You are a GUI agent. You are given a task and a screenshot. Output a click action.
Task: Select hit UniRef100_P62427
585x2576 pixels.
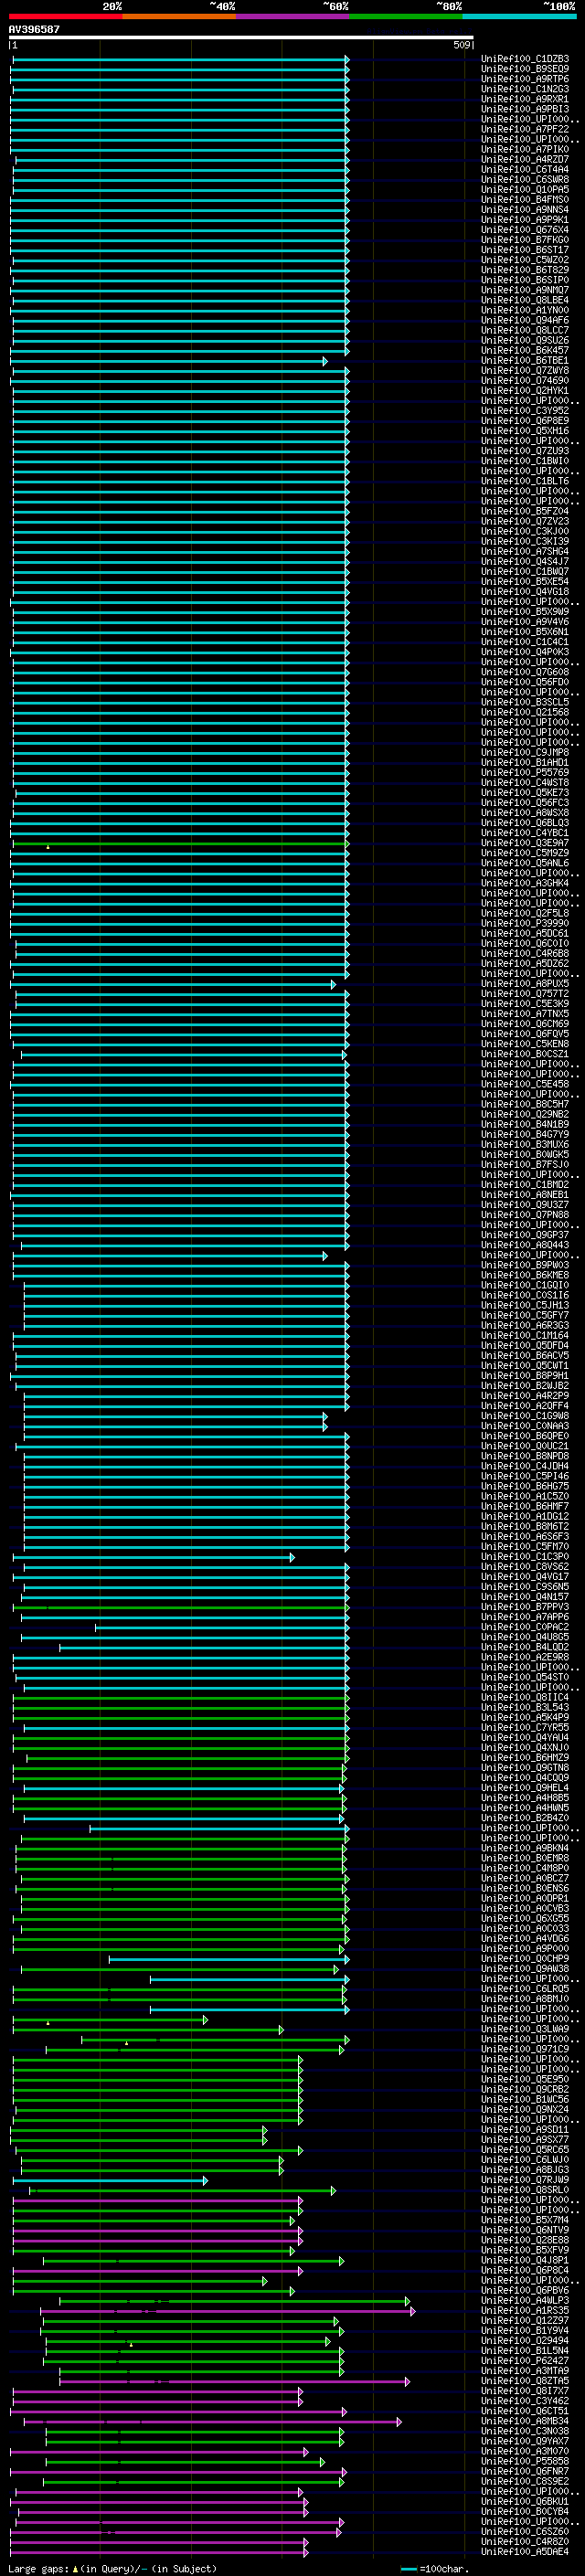pos(524,2362)
